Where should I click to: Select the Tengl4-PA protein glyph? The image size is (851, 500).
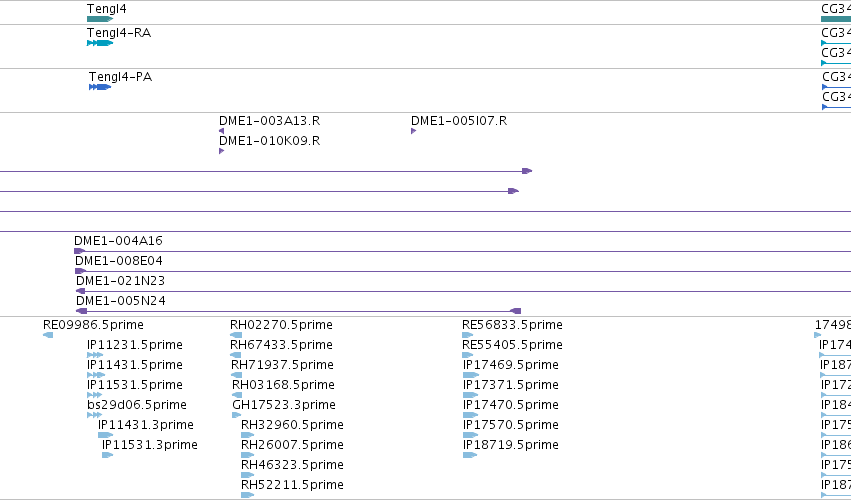tap(100, 87)
